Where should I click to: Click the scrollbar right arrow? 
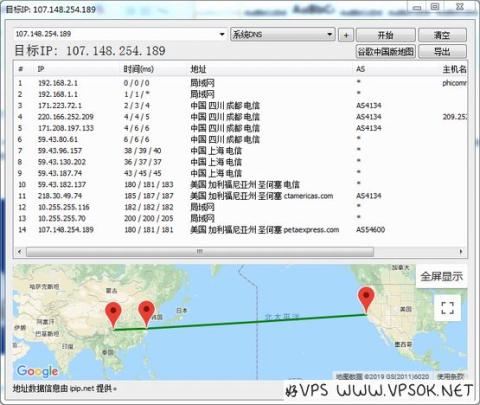461,252
